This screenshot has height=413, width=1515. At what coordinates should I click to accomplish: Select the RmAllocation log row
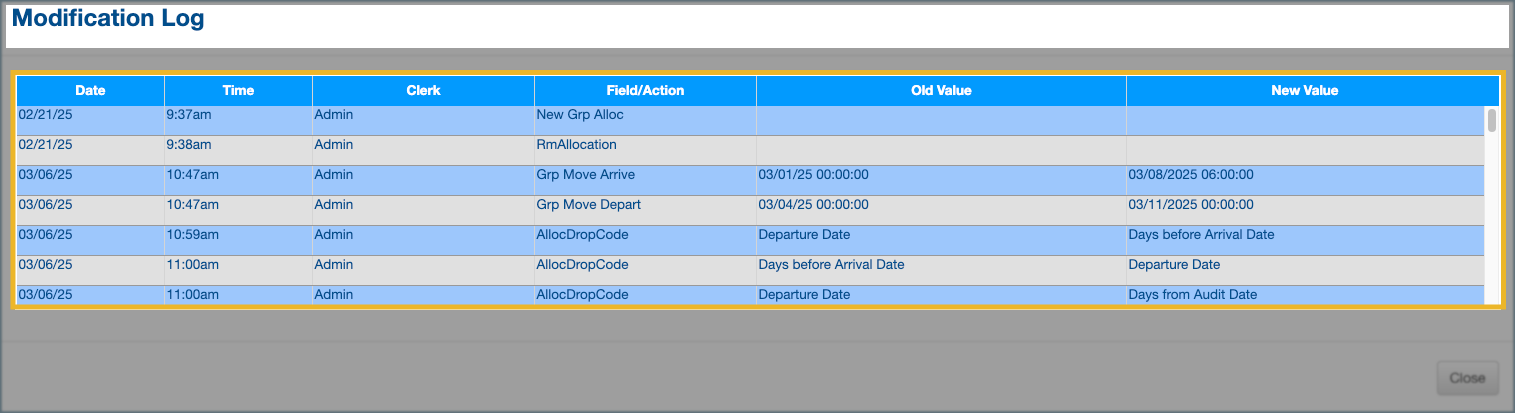pyautogui.click(x=577, y=145)
